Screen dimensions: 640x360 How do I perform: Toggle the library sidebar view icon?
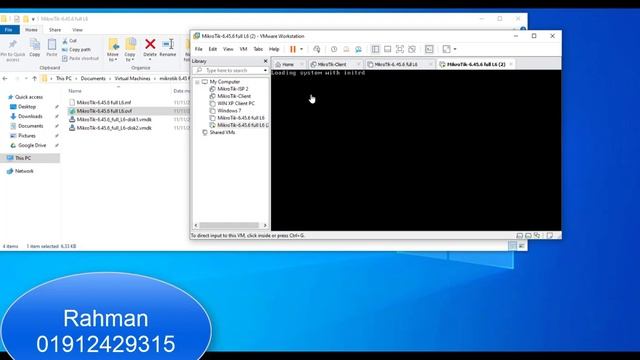(x=376, y=49)
